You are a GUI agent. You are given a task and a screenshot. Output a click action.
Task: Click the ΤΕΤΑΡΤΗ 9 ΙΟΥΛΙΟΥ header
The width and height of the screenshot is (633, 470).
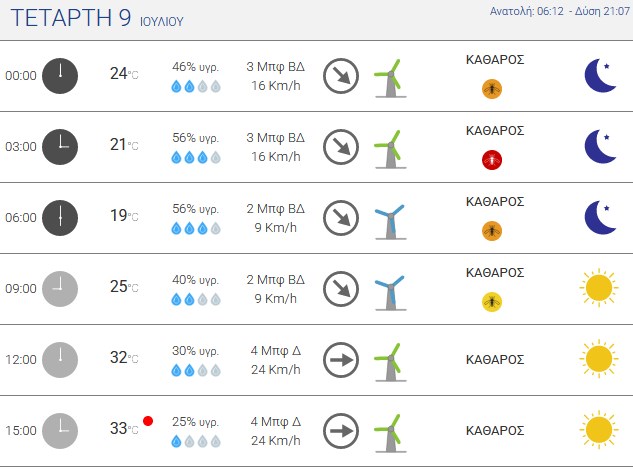[x=97, y=18]
